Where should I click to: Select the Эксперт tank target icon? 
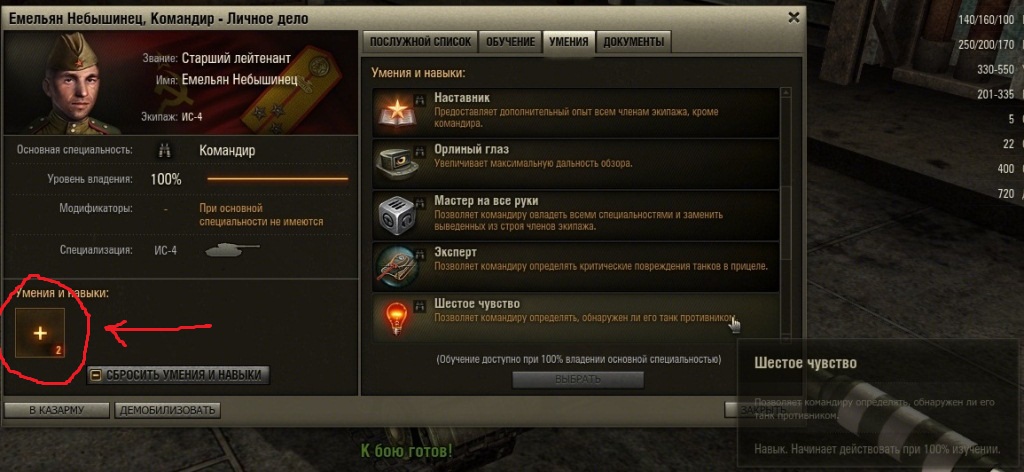point(394,267)
